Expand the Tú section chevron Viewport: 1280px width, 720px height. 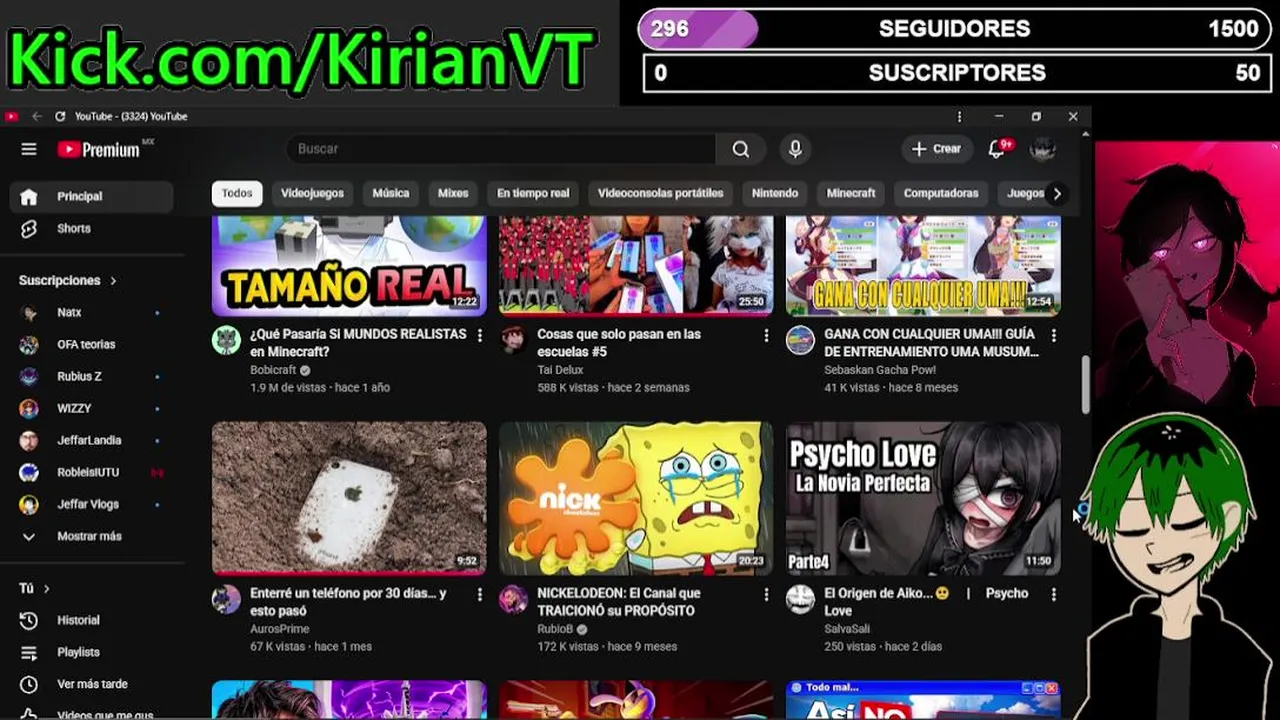[x=46, y=589]
